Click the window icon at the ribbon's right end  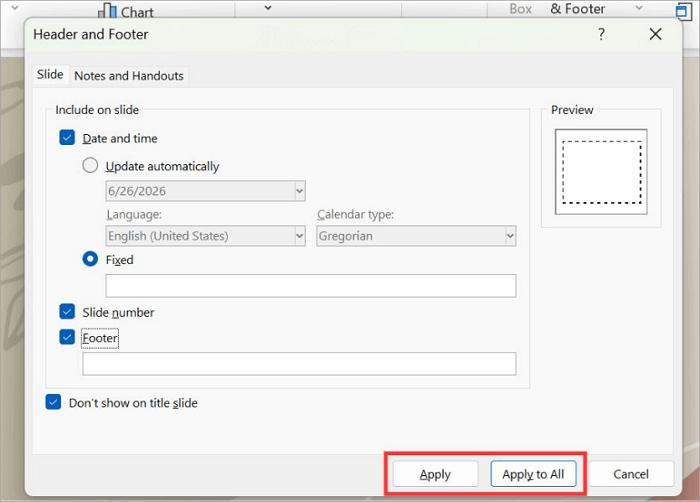682,11
